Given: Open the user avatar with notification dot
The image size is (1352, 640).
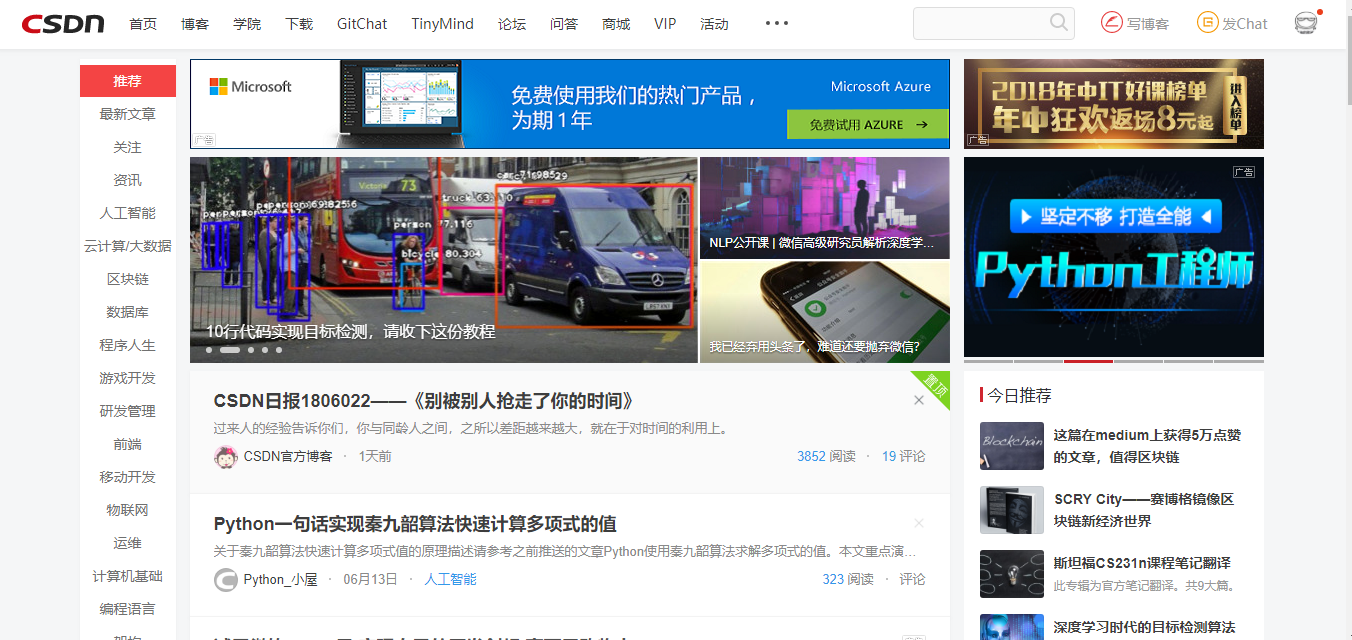Looking at the screenshot, I should tap(1305, 22).
